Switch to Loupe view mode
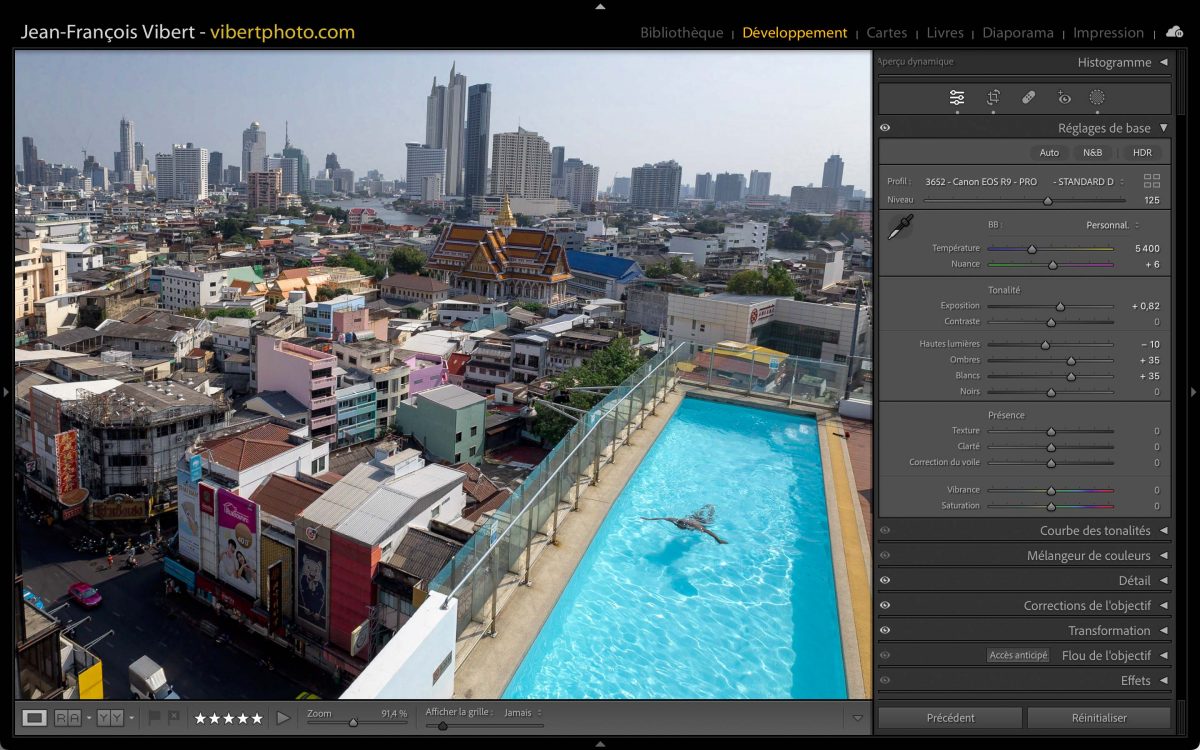 35,717
